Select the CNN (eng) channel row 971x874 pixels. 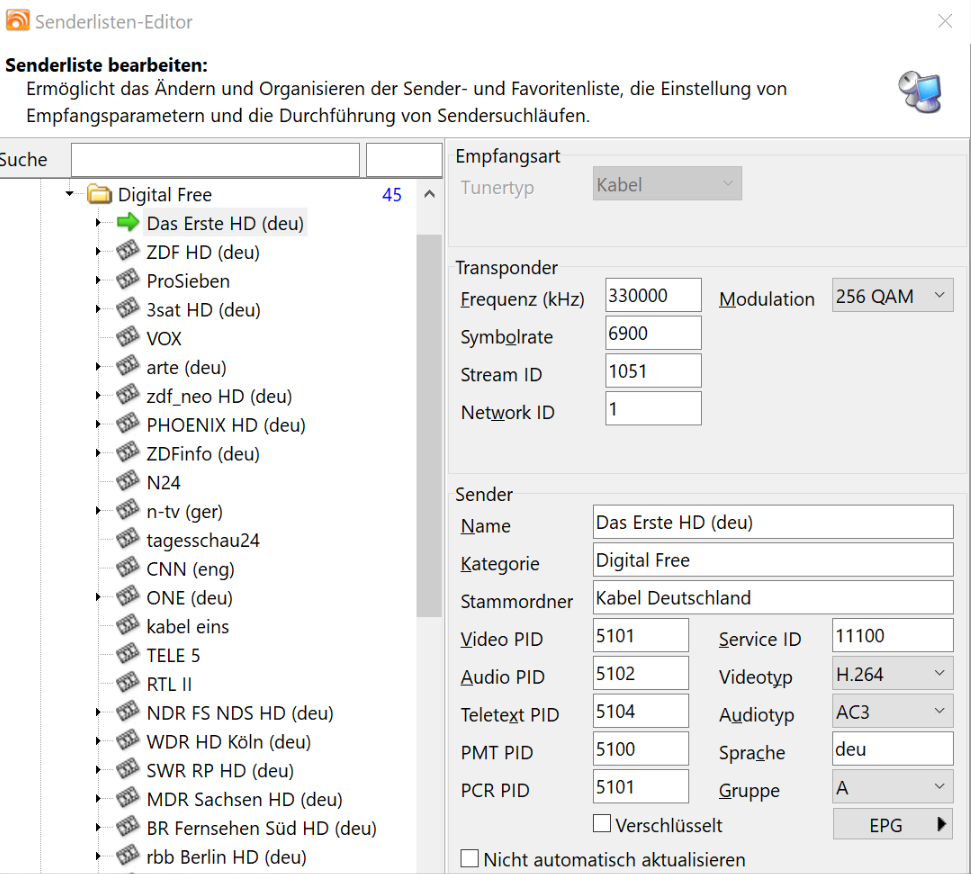tap(190, 569)
